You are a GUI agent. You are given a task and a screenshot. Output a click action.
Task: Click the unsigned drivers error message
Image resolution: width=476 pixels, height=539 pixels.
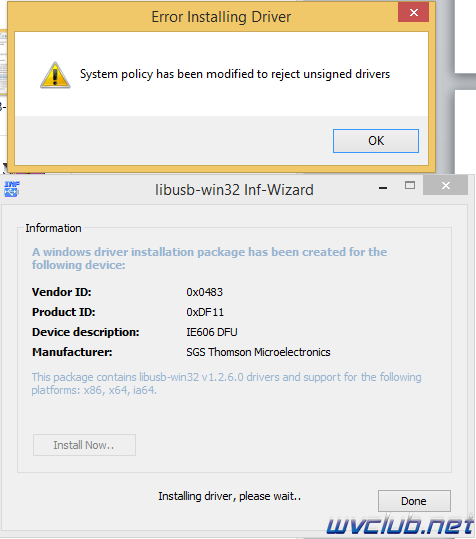pyautogui.click(x=235, y=74)
